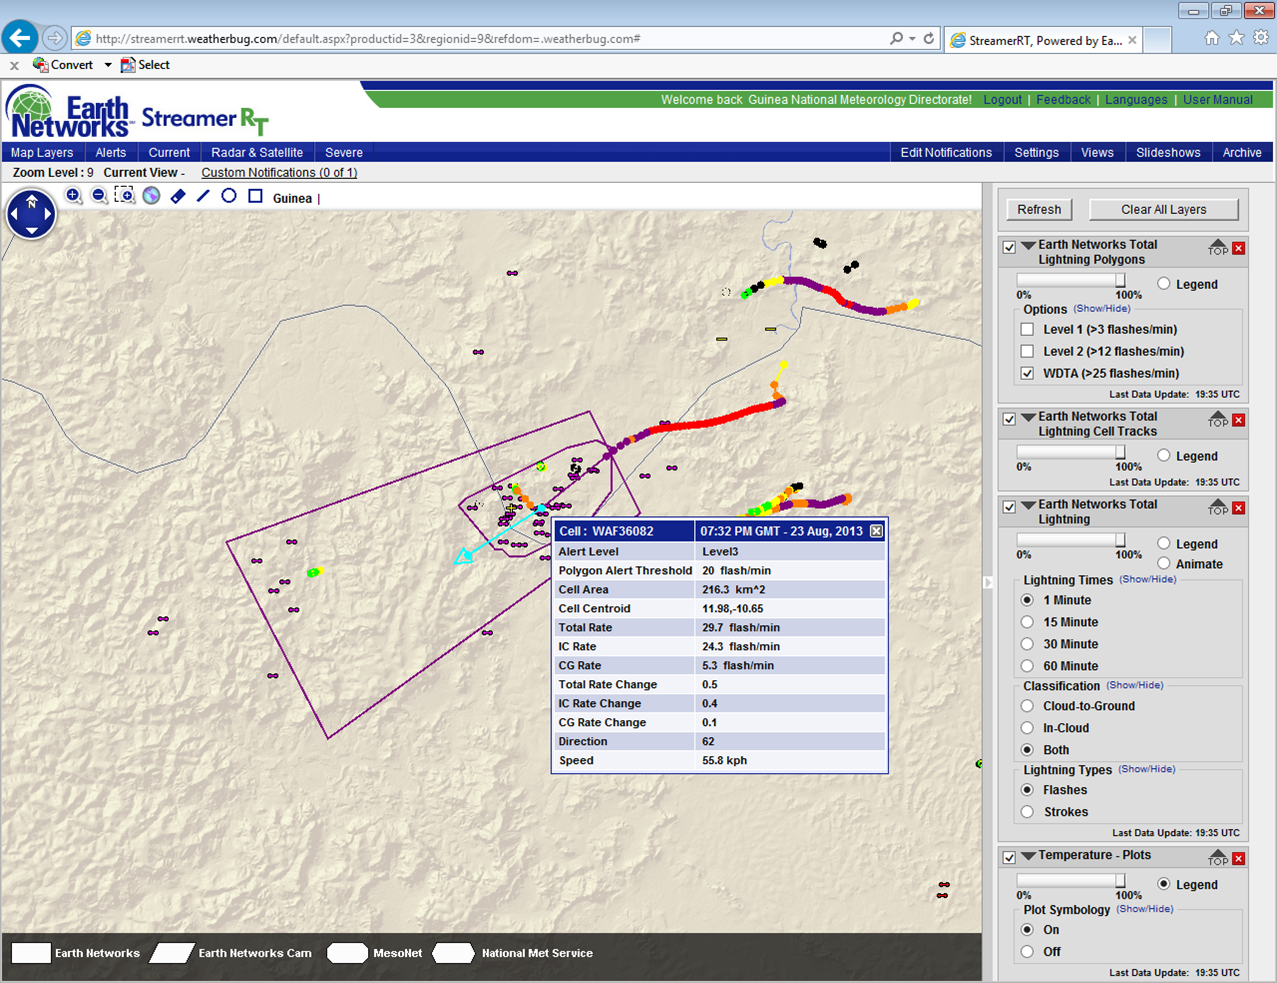Open the Severe menu
Screen dimensions: 1277x983
tap(344, 153)
